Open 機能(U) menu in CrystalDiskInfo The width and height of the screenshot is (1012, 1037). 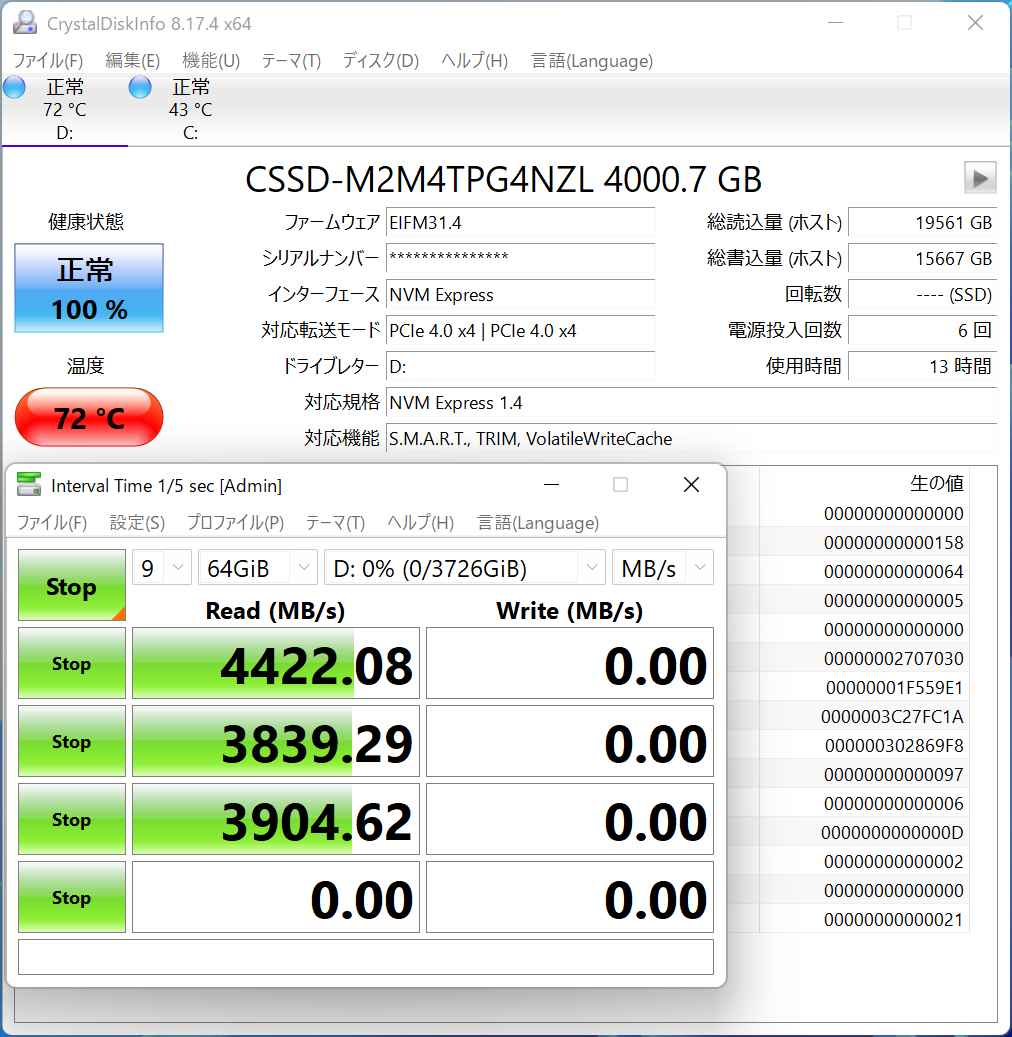(211, 61)
